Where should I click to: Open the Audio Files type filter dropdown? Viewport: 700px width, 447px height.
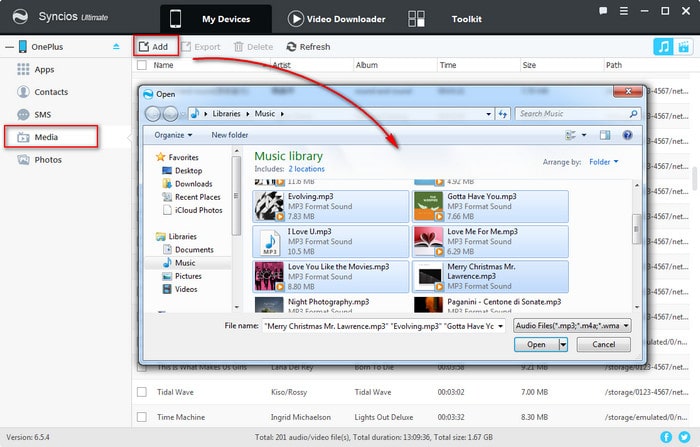[x=572, y=326]
